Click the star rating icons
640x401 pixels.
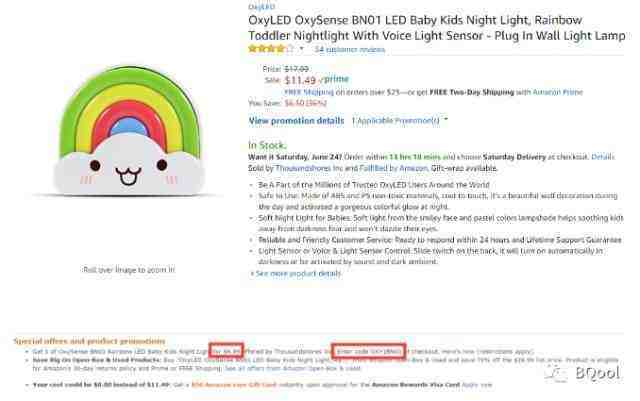click(x=271, y=49)
